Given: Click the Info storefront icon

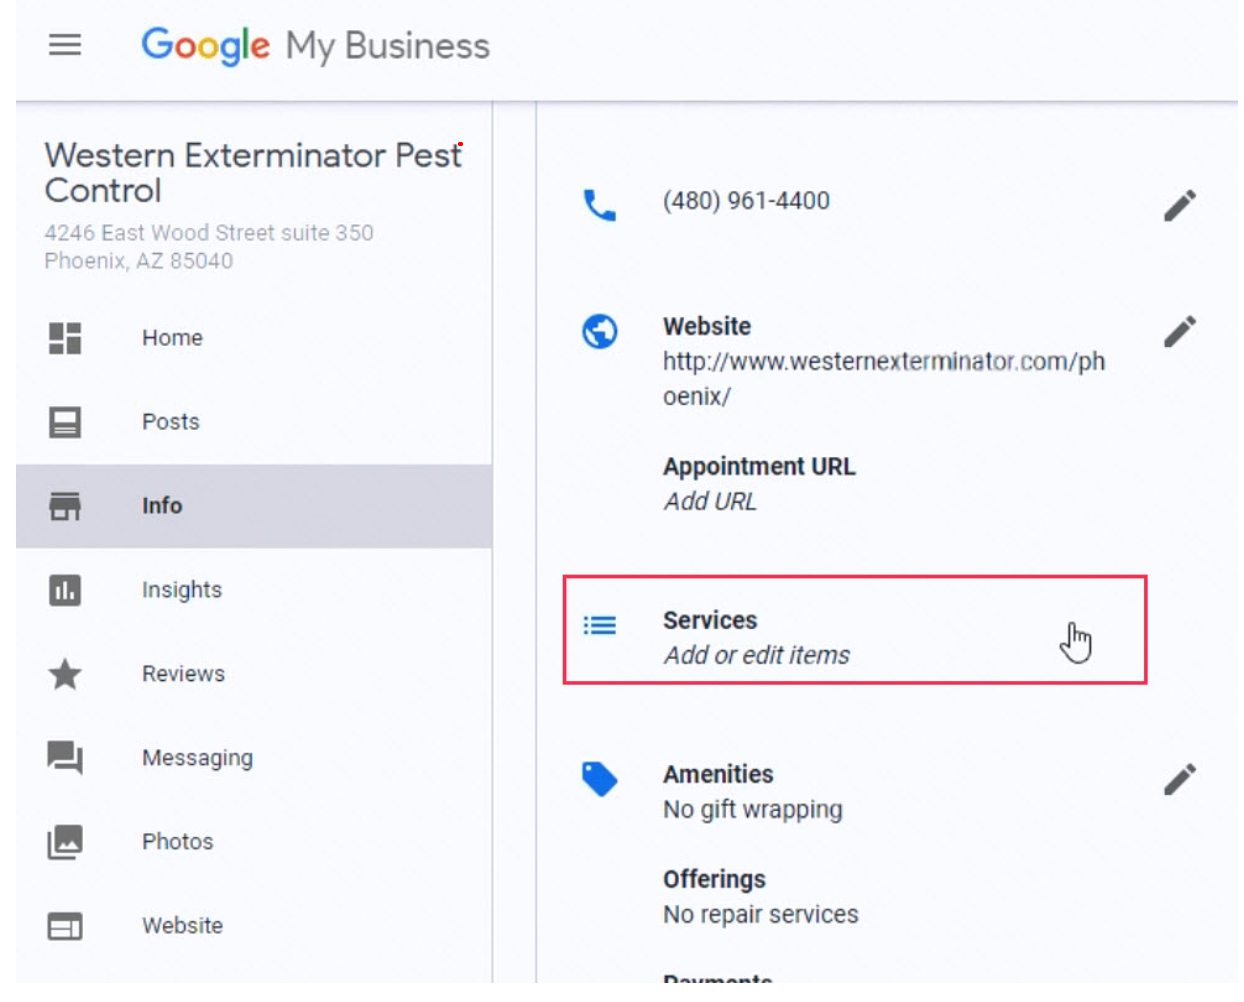Looking at the screenshot, I should 65,506.
